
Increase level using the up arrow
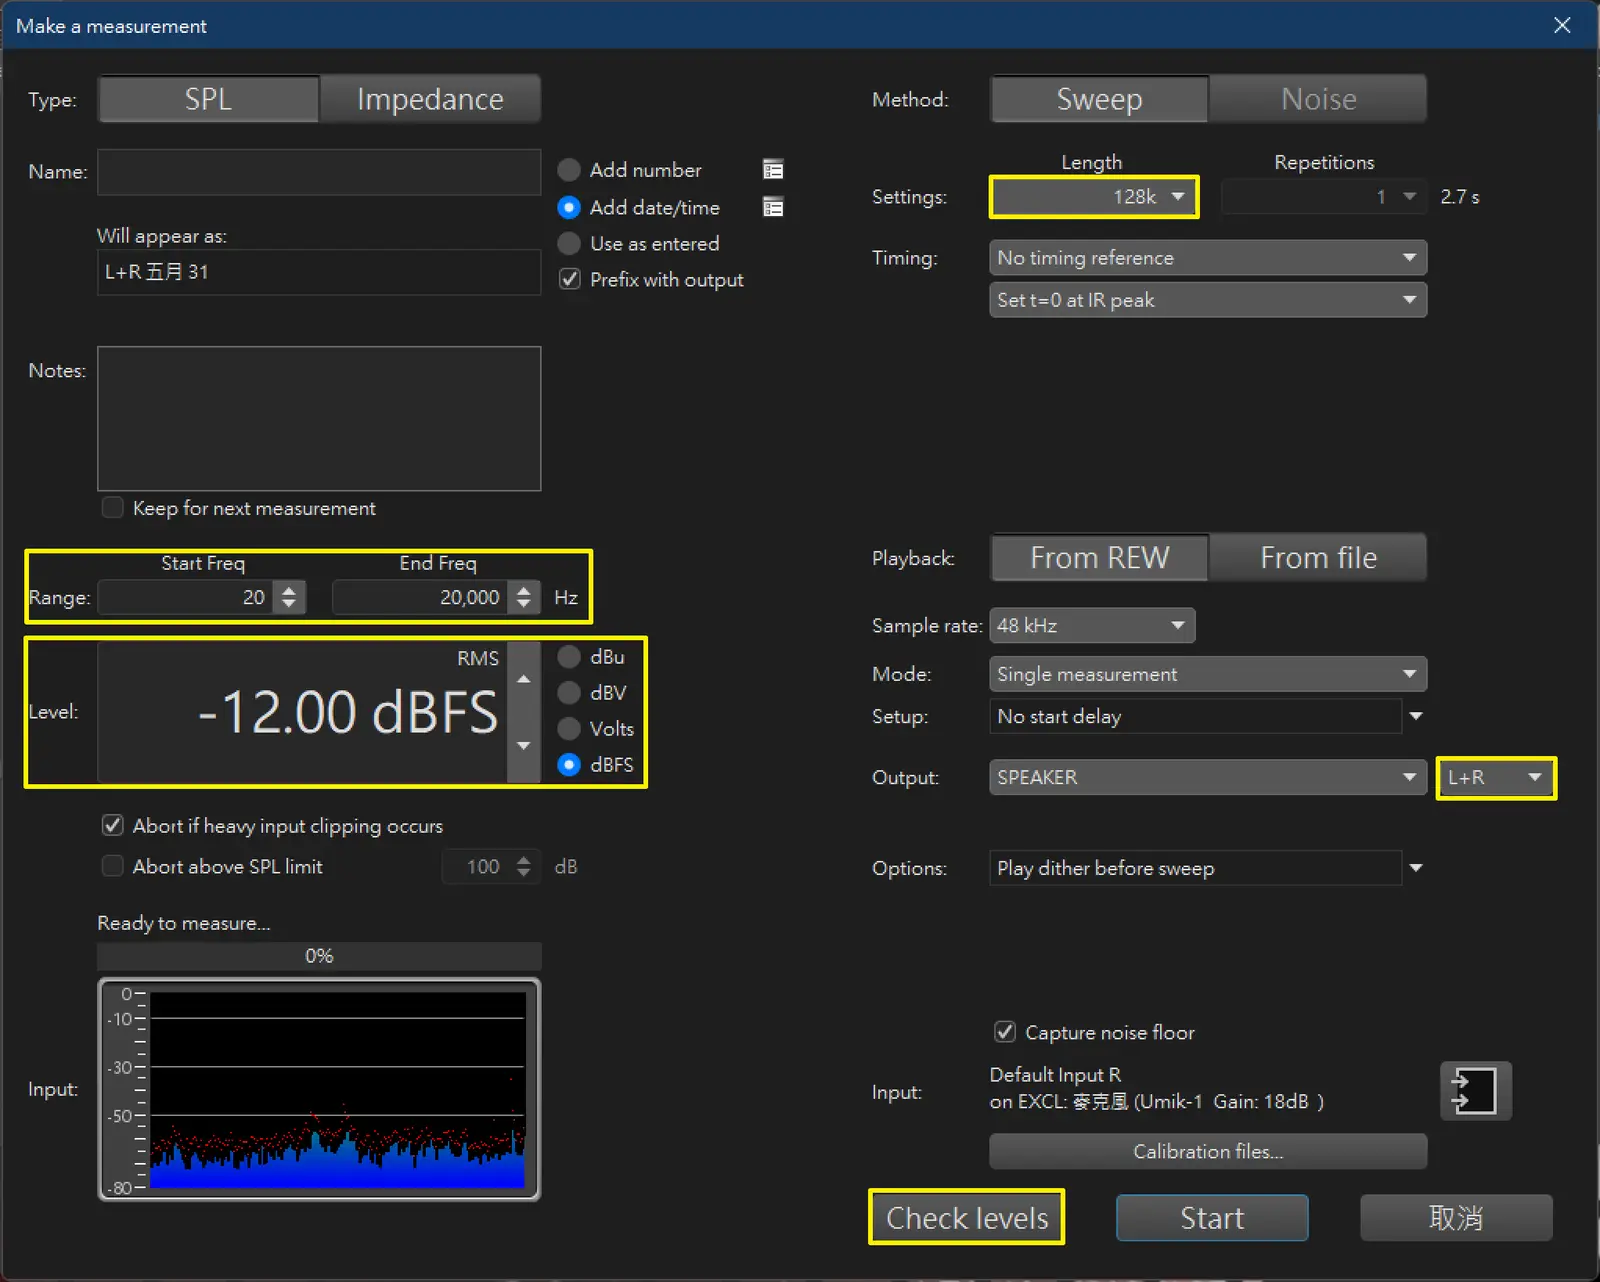[x=523, y=678]
